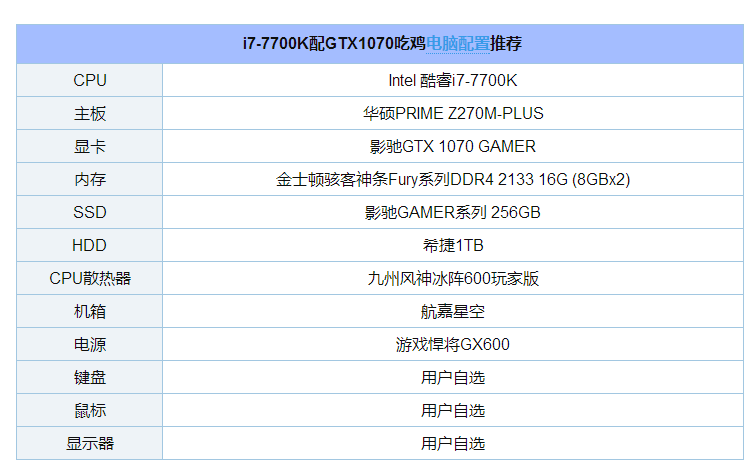Select Intel 酷睿i7-7700K cell
Image resolution: width=755 pixels, height=473 pixels.
453,80
